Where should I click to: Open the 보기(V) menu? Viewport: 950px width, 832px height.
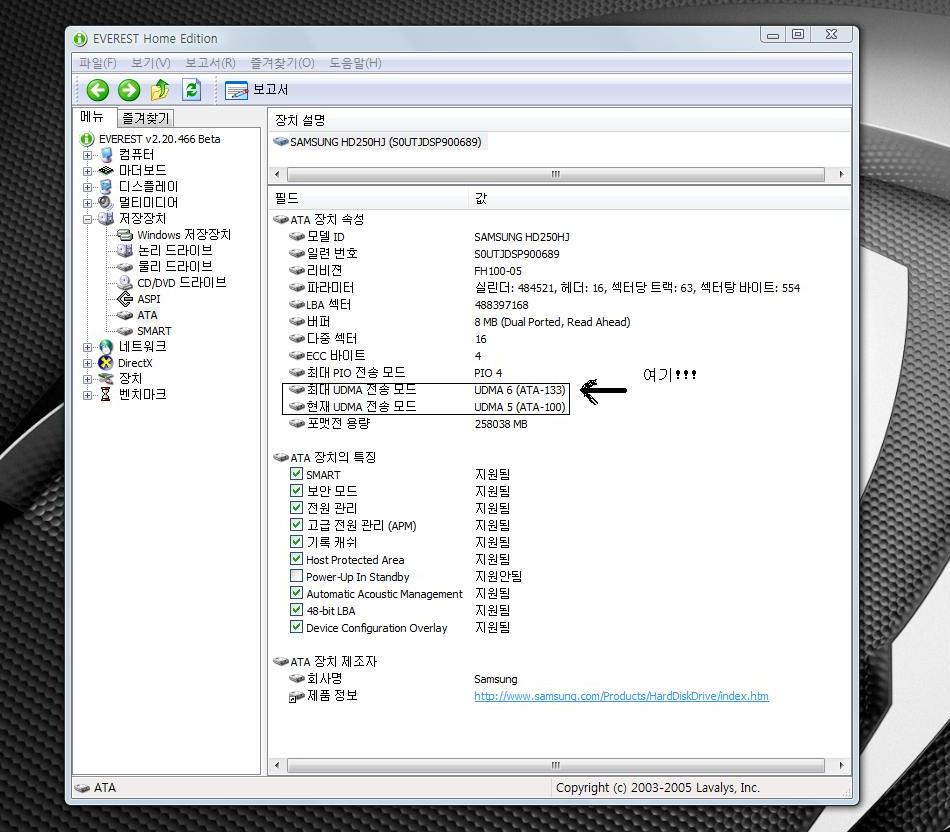coord(151,63)
